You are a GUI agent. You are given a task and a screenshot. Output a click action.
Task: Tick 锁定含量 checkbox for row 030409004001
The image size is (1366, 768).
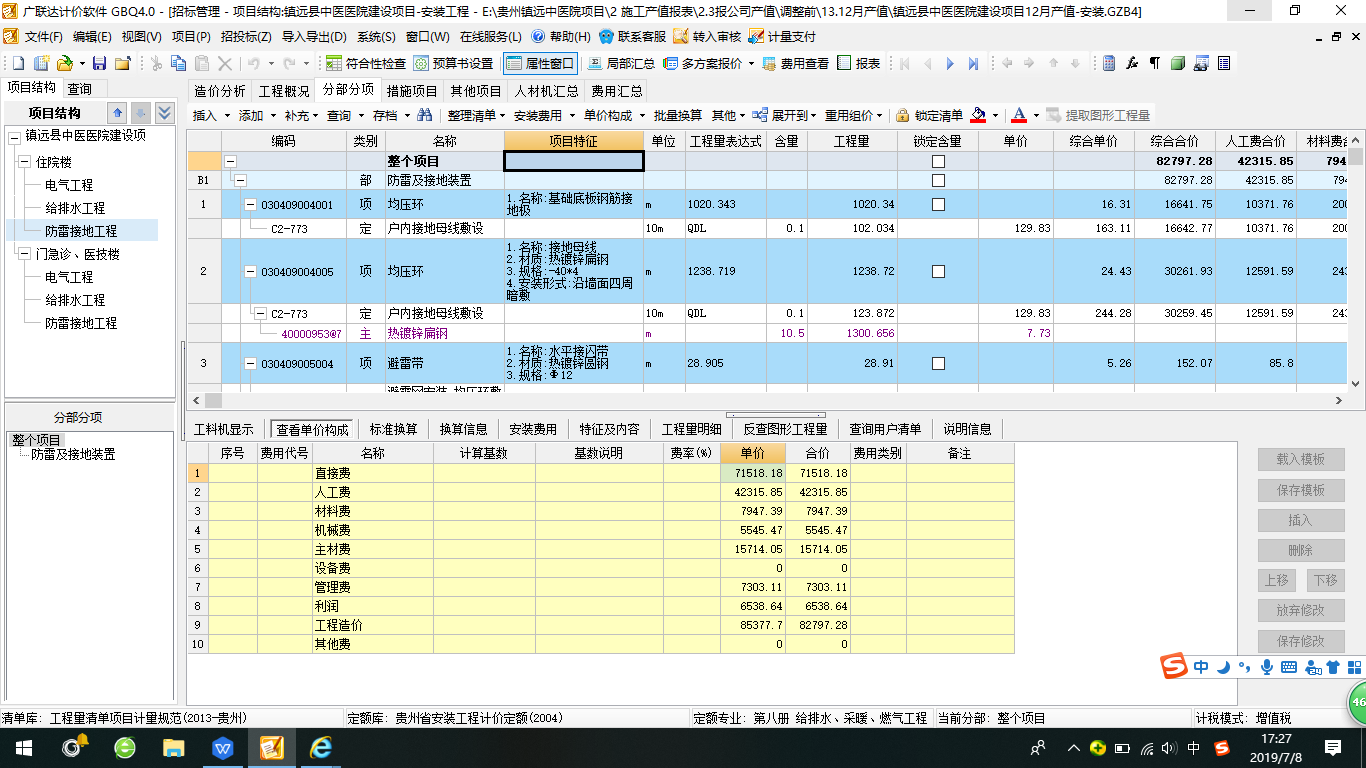click(x=938, y=204)
